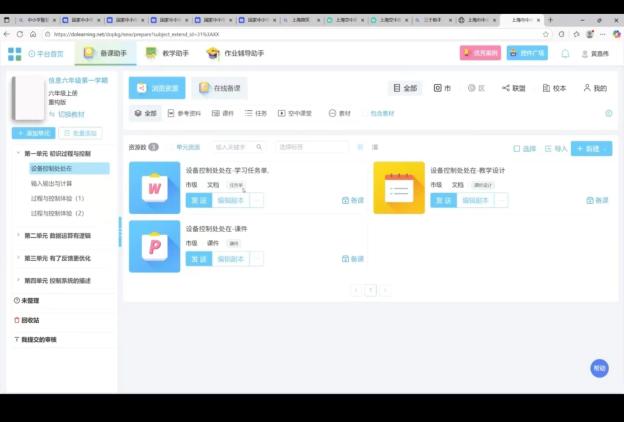
Task: Select the 校本 scope tab
Action: tap(553, 88)
